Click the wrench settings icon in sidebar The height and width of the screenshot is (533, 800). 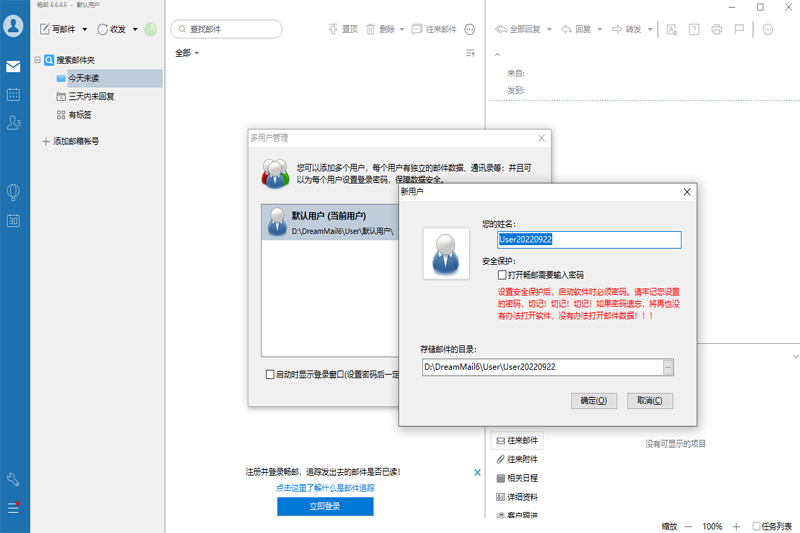(14, 480)
